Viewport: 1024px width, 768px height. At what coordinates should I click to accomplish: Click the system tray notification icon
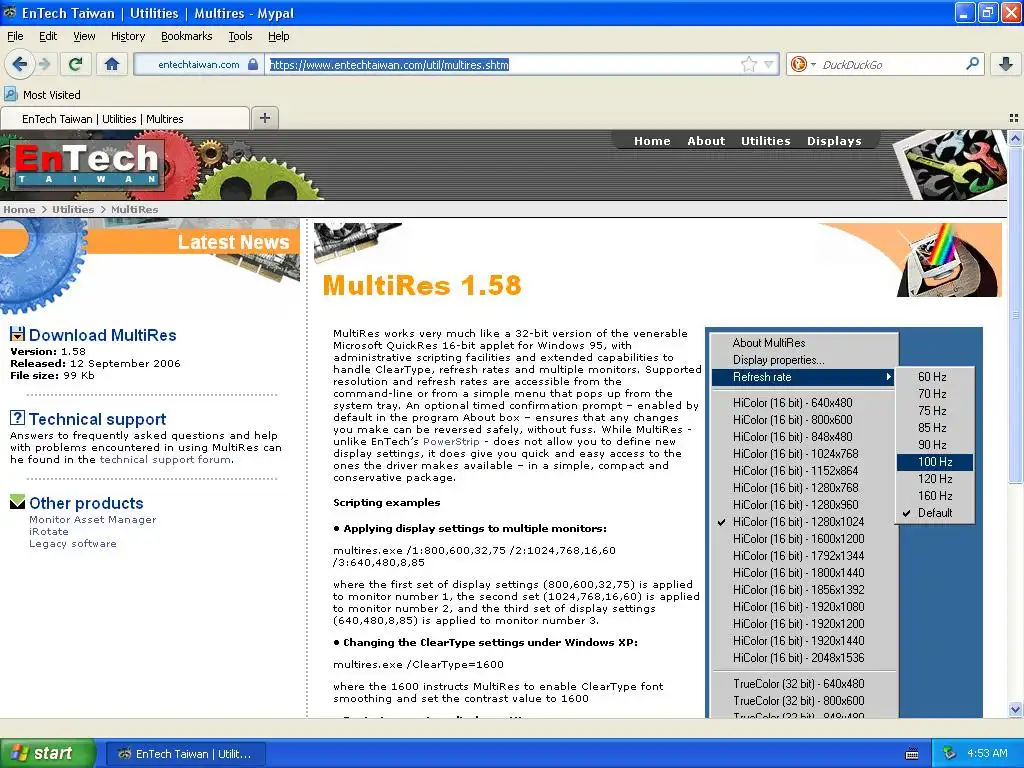coord(949,753)
